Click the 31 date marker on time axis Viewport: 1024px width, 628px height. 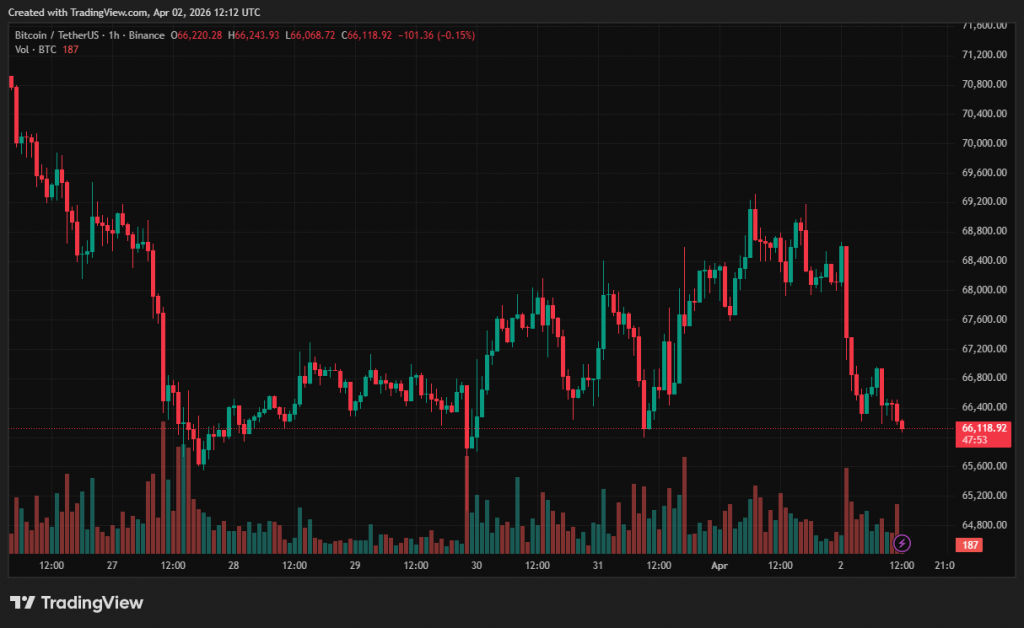tap(598, 565)
